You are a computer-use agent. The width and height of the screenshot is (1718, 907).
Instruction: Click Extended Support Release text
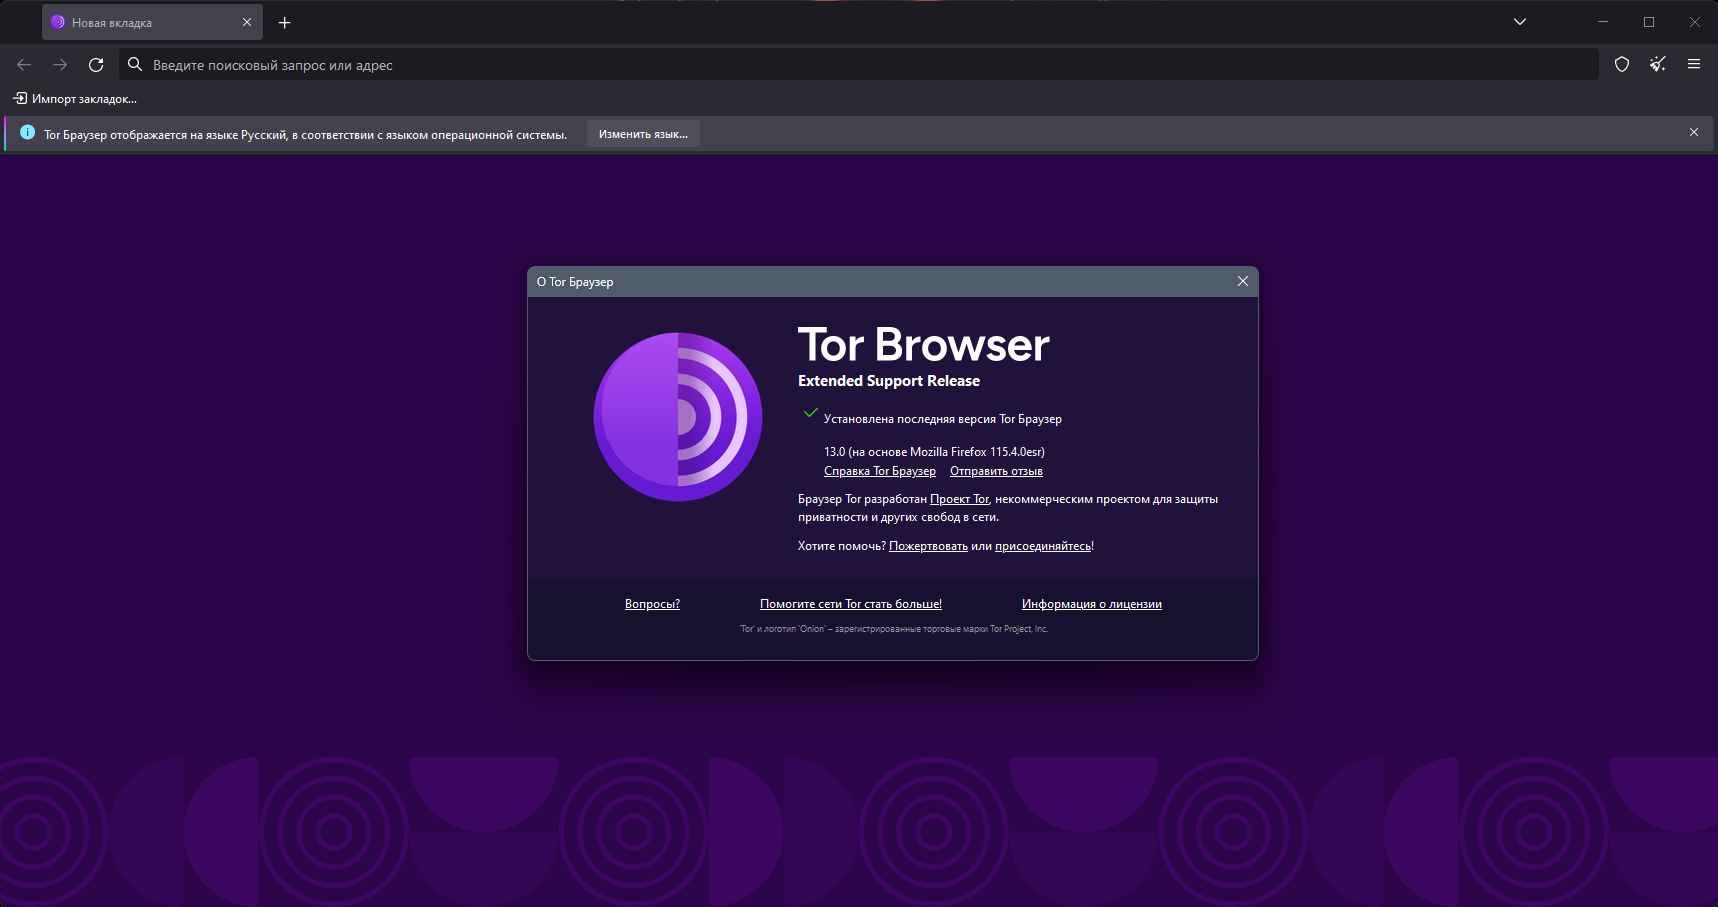point(889,381)
